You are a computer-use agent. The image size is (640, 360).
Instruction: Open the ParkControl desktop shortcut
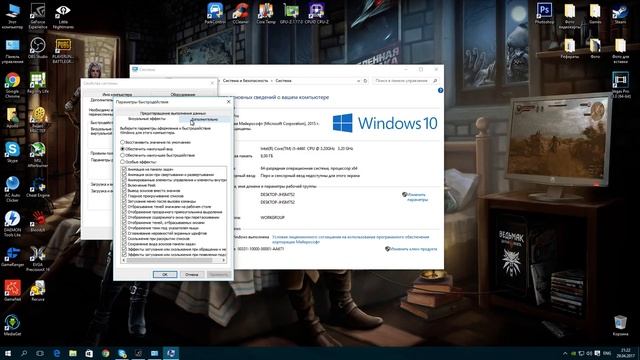click(x=215, y=13)
